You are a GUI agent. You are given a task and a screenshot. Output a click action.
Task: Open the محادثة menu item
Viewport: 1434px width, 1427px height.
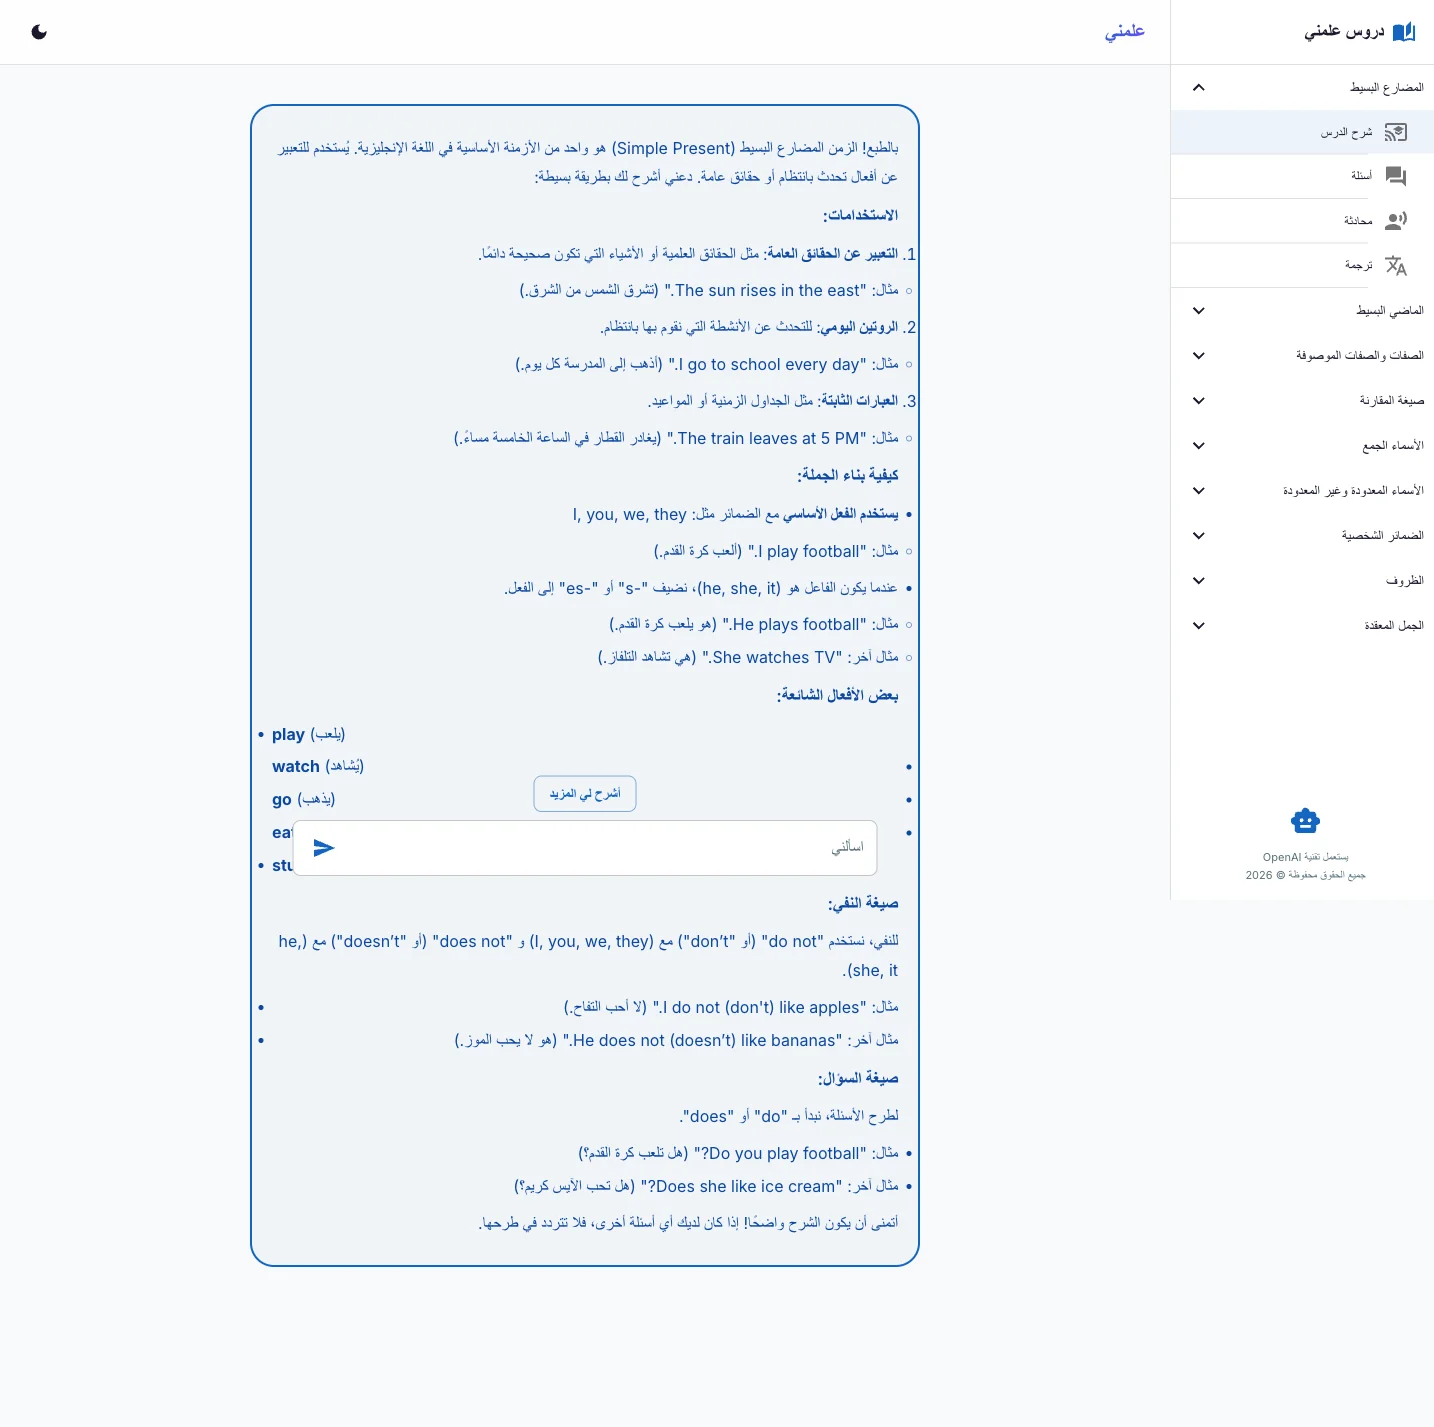[1302, 221]
